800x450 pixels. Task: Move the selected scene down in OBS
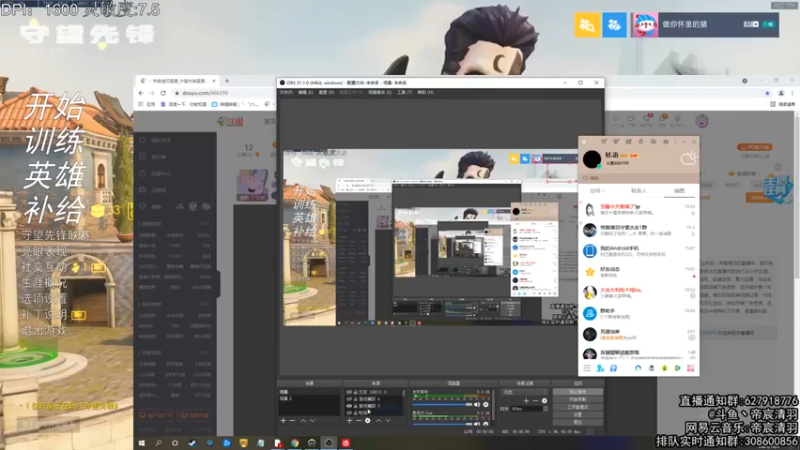pos(313,420)
